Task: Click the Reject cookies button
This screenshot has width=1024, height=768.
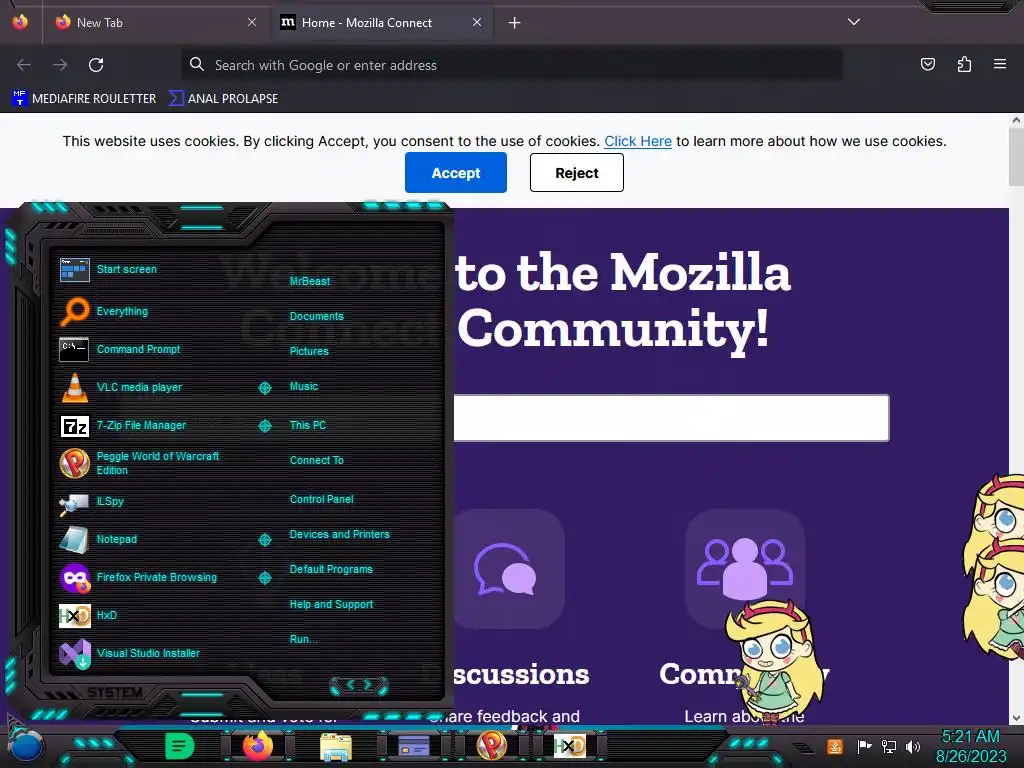Action: (x=577, y=172)
